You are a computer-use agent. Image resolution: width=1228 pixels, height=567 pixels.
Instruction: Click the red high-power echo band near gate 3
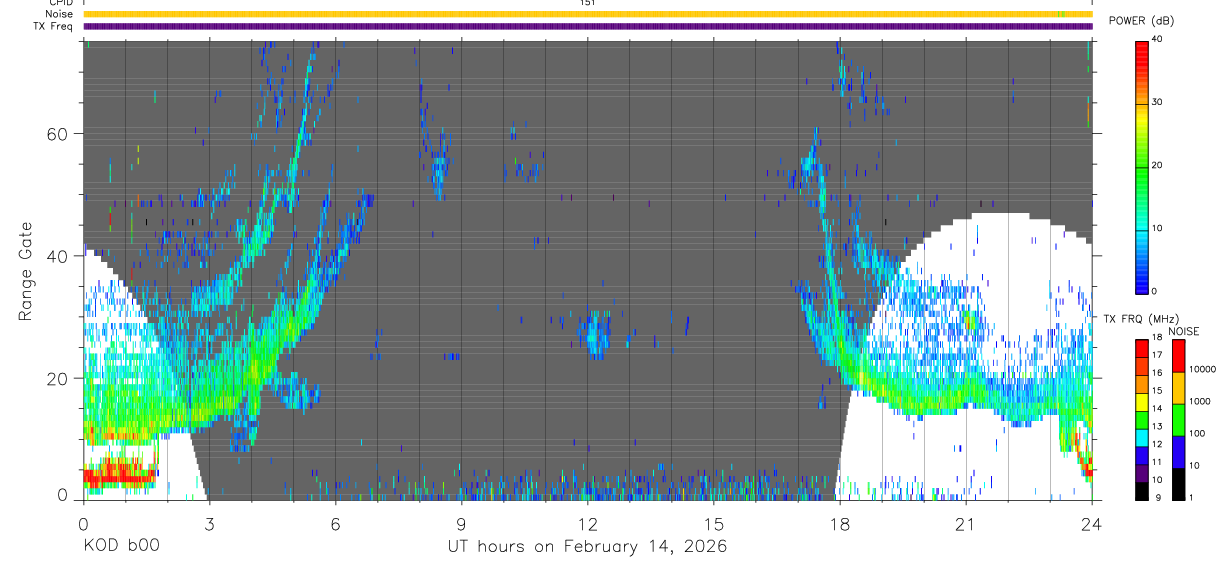pos(118,476)
